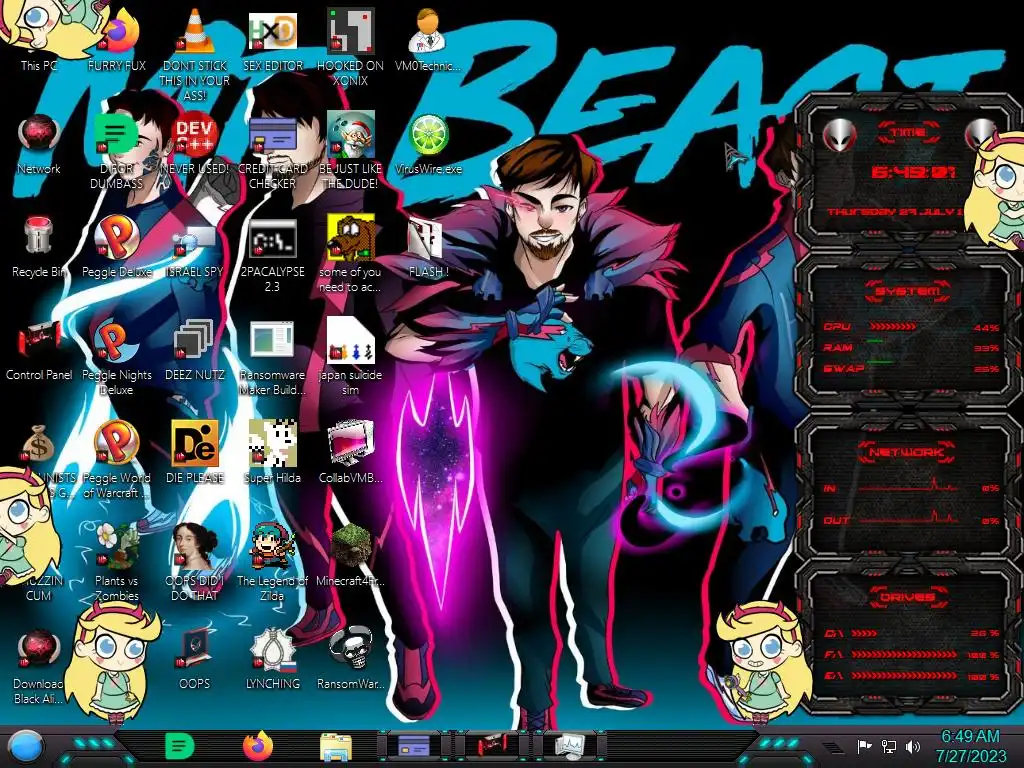The image size is (1024, 768).
Task: Click the E:\ drive usage row
Action: click(x=910, y=676)
